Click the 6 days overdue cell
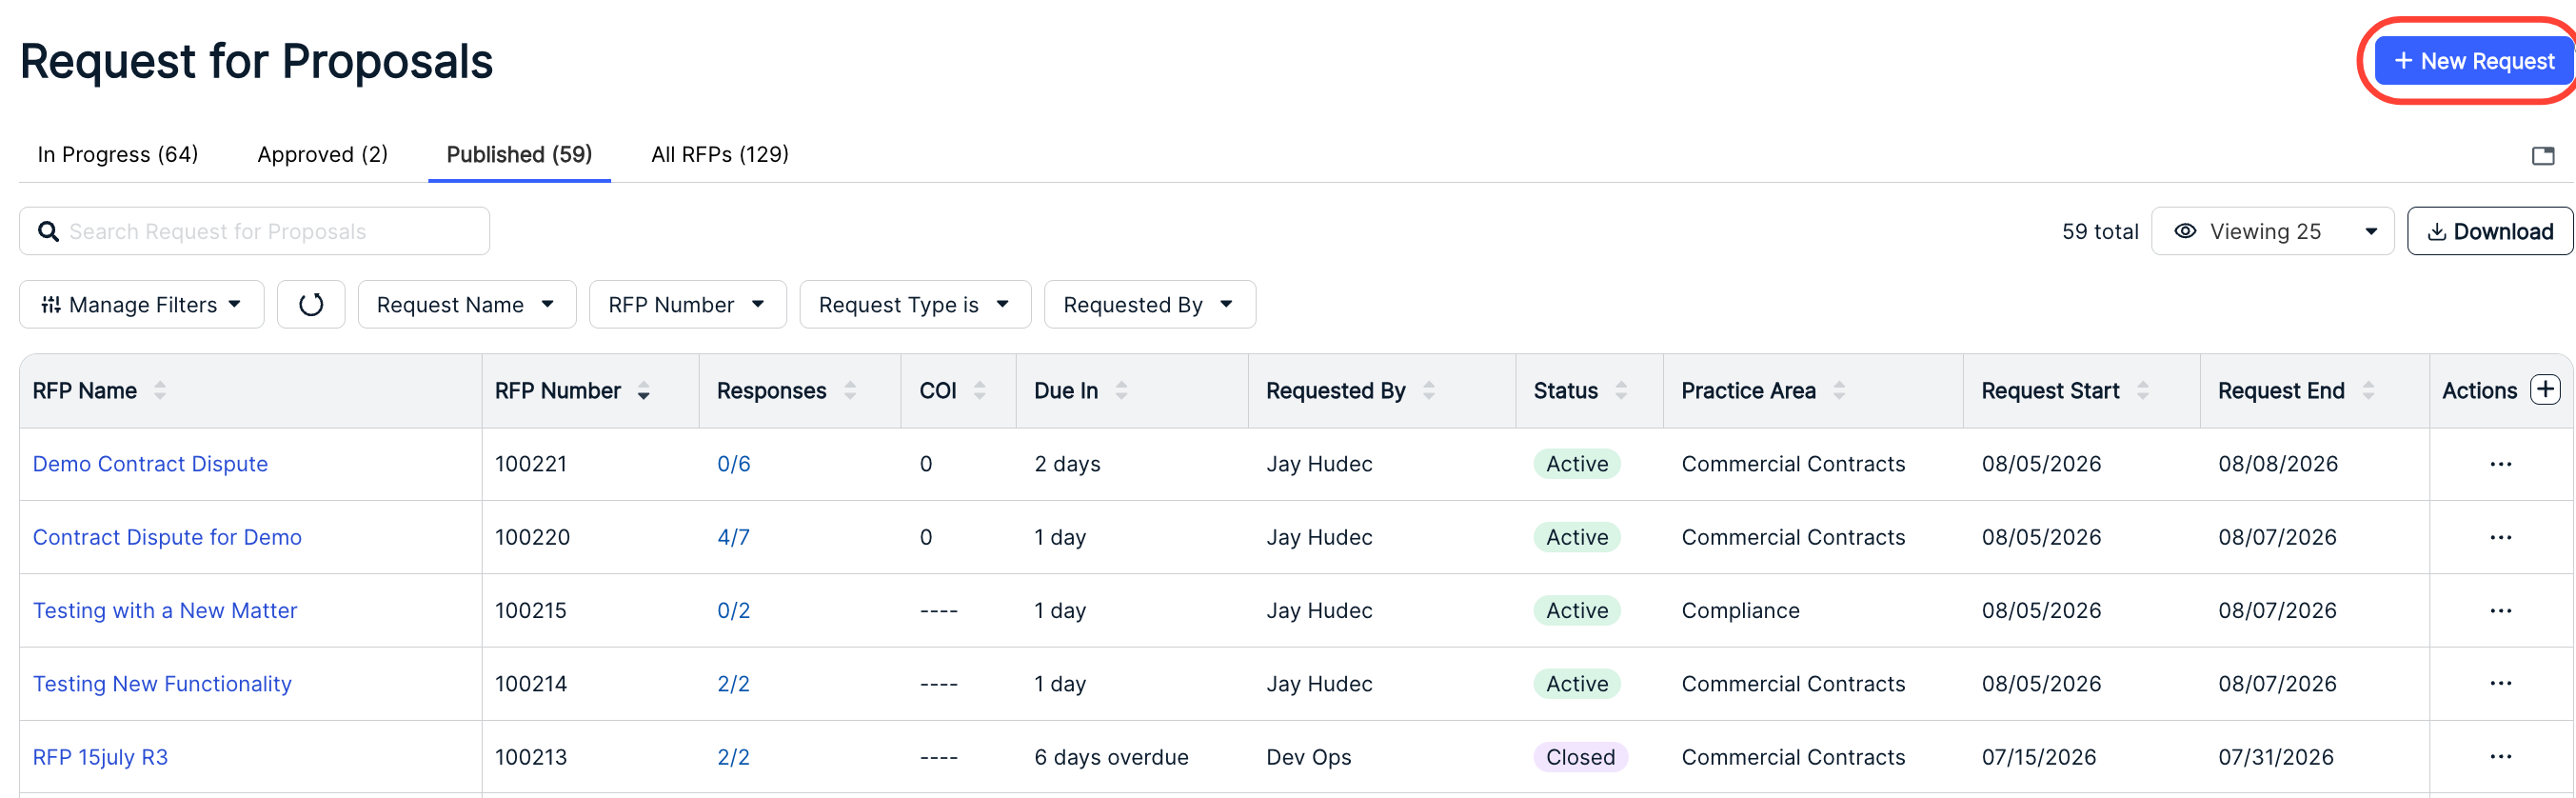Screen dimensions: 2576x798 click(x=1111, y=757)
